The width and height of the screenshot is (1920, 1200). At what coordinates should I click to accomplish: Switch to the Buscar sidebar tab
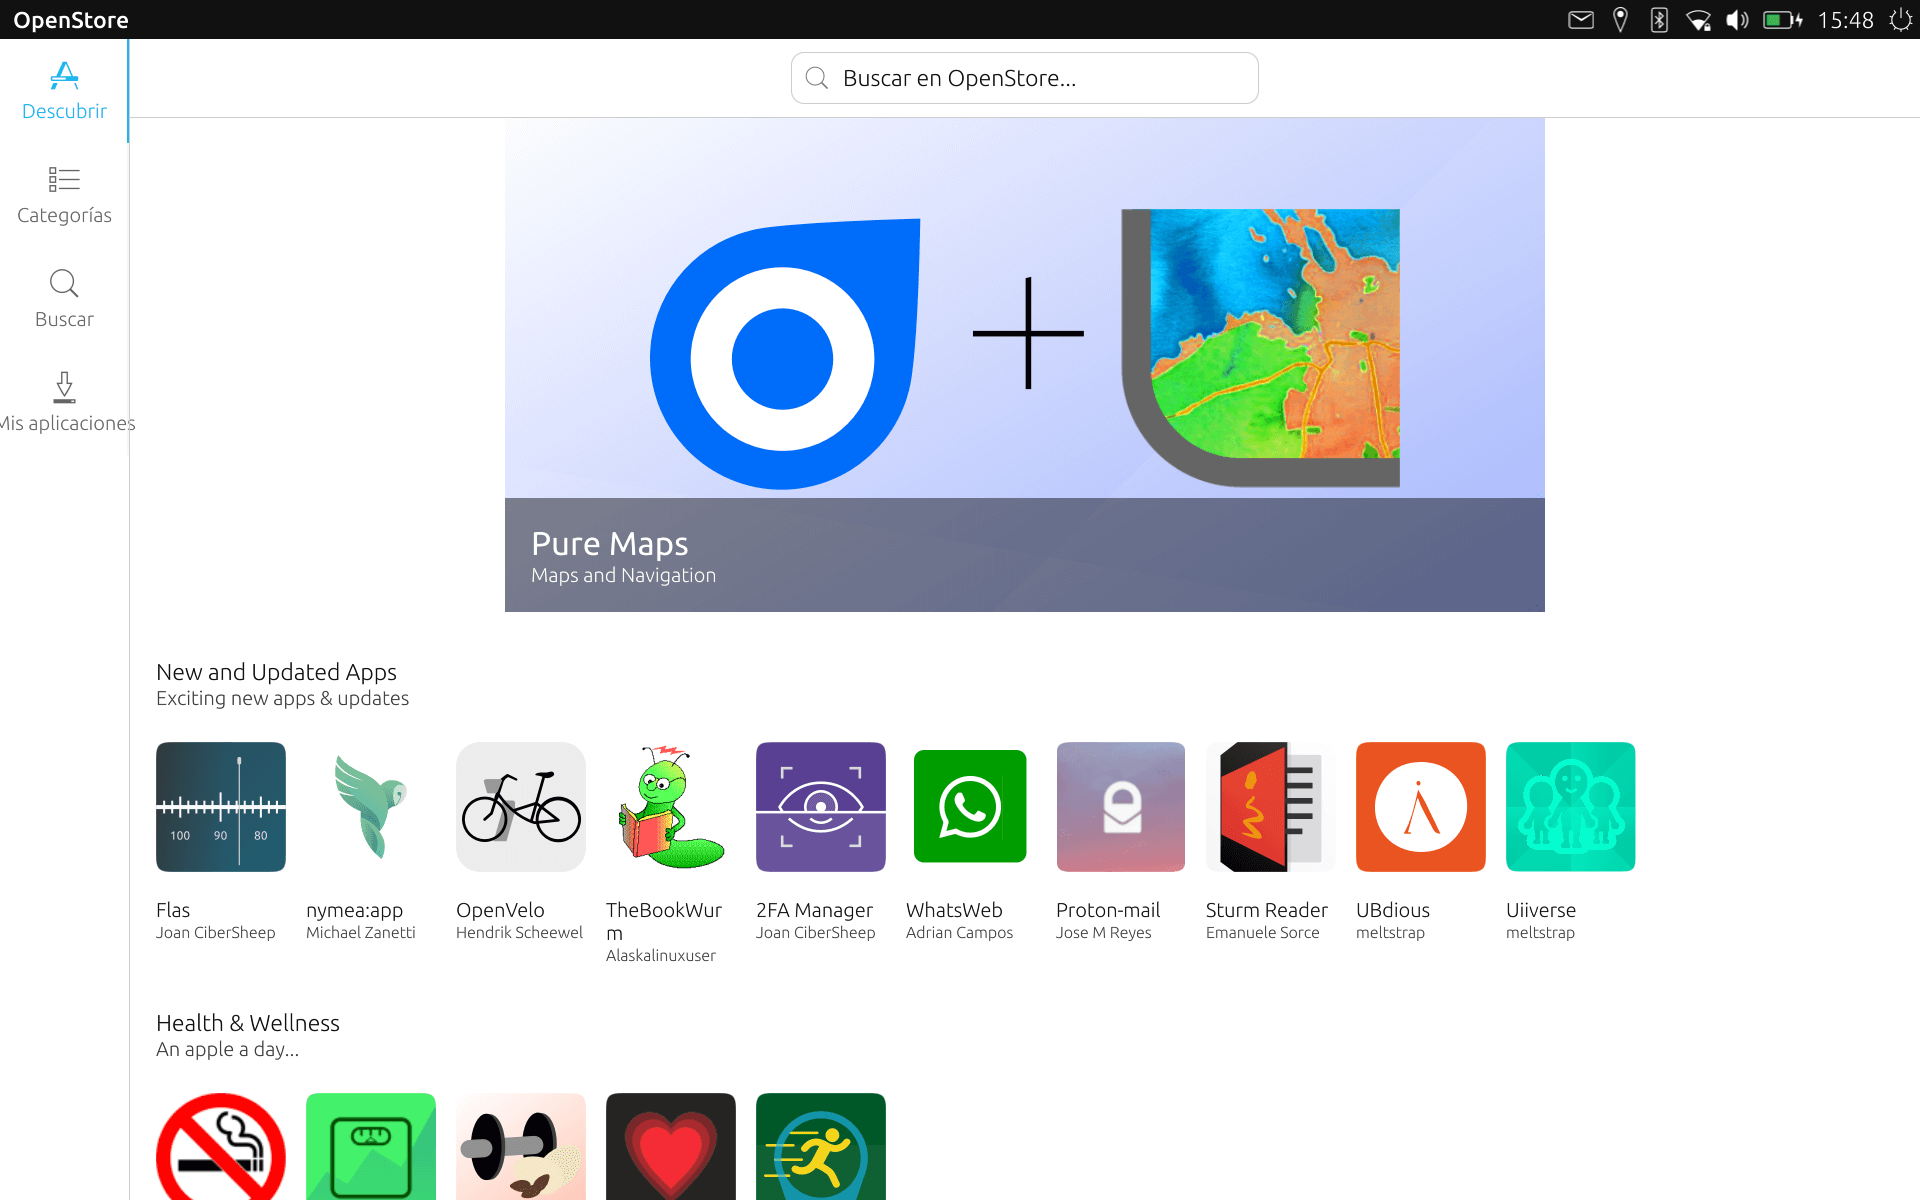(64, 299)
